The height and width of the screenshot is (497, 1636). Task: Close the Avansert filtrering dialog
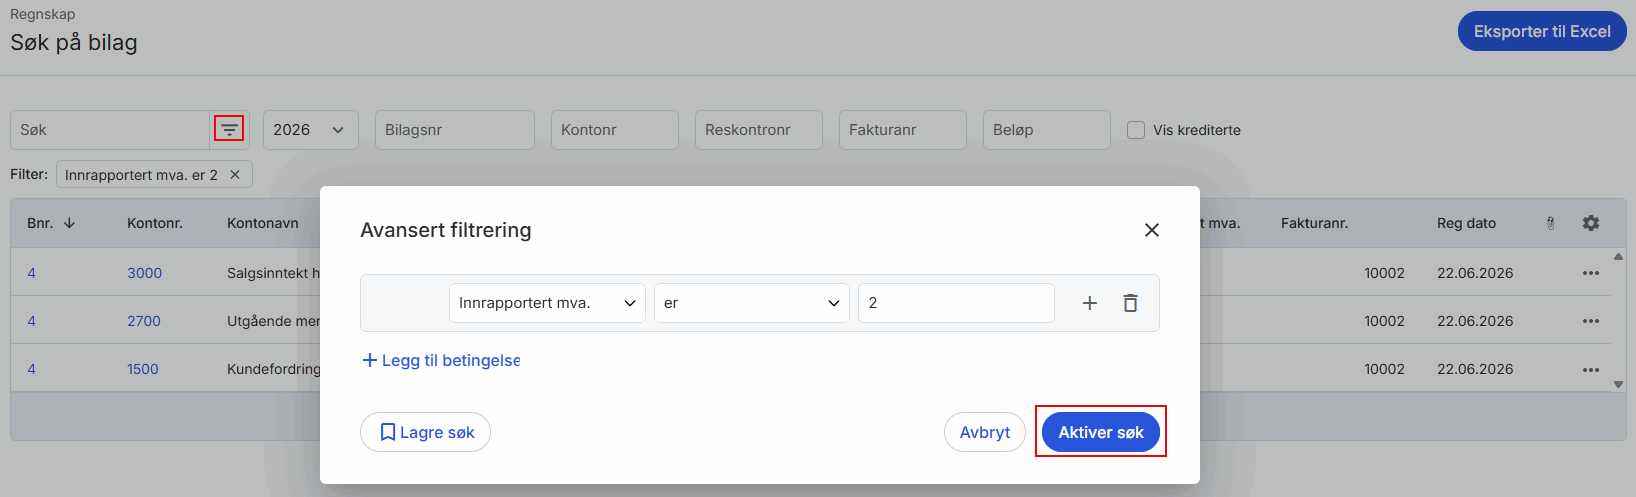click(1151, 230)
